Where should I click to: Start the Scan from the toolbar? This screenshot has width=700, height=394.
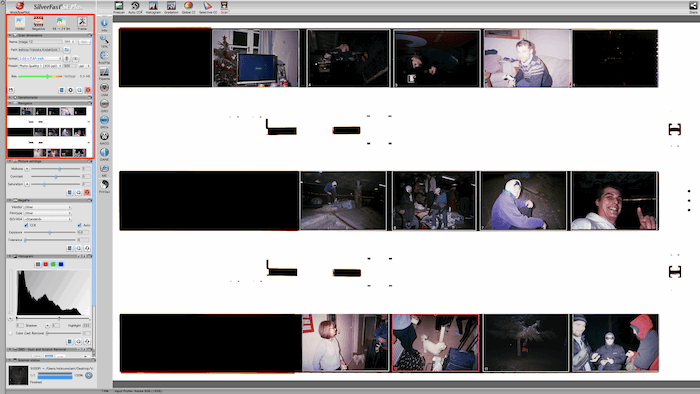point(224,7)
